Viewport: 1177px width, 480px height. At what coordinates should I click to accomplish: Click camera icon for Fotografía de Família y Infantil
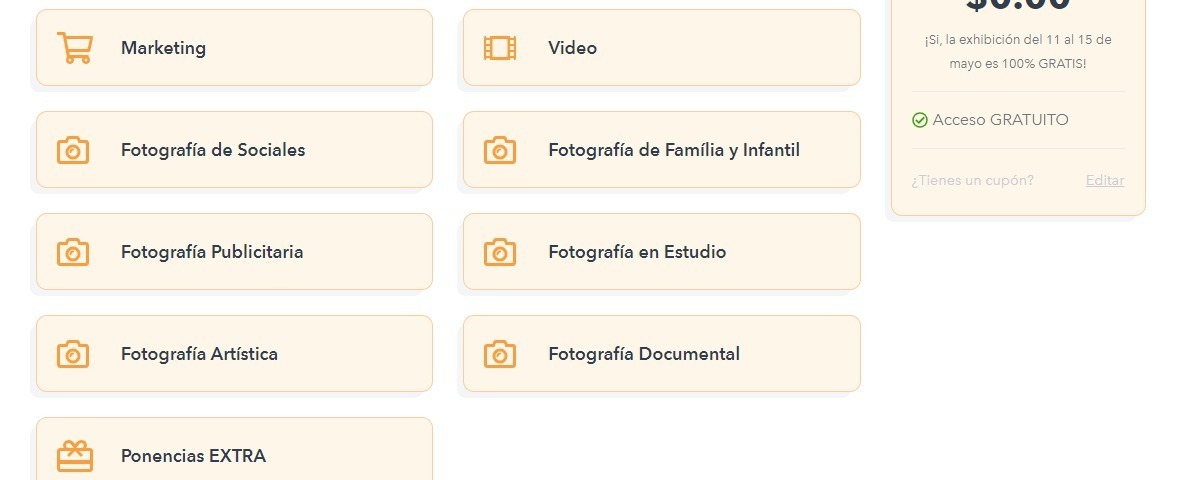500,150
